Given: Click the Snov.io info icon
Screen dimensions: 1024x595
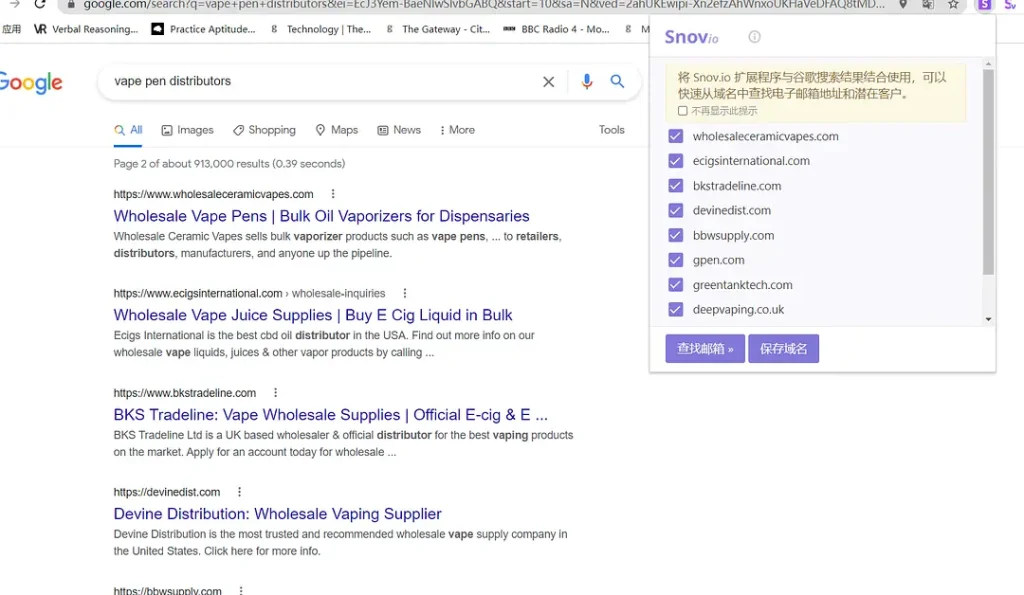Looking at the screenshot, I should coord(754,37).
